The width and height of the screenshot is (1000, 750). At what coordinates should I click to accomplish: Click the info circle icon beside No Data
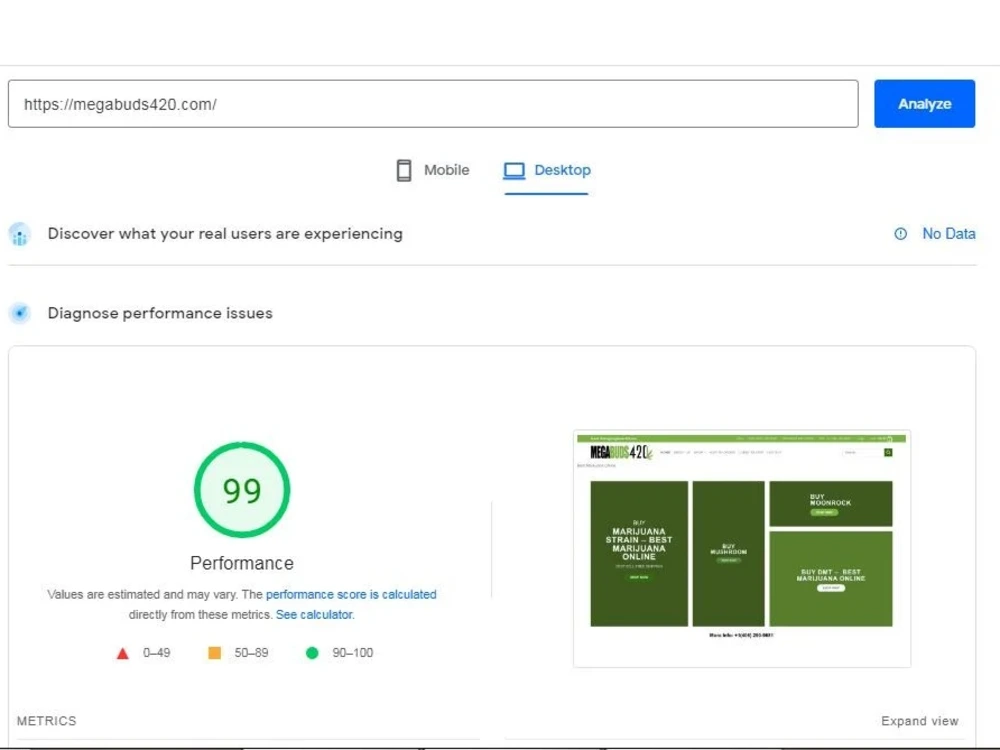(x=901, y=234)
